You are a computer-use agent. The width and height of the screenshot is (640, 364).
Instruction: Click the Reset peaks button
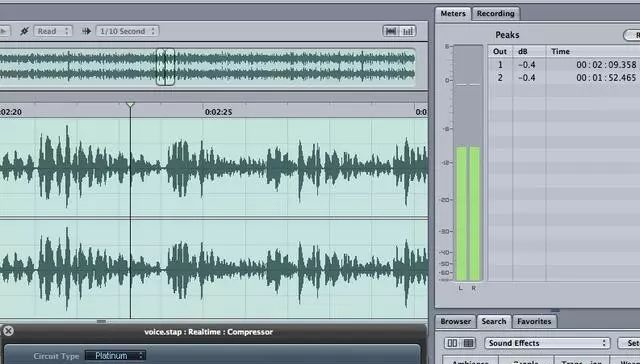(632, 35)
